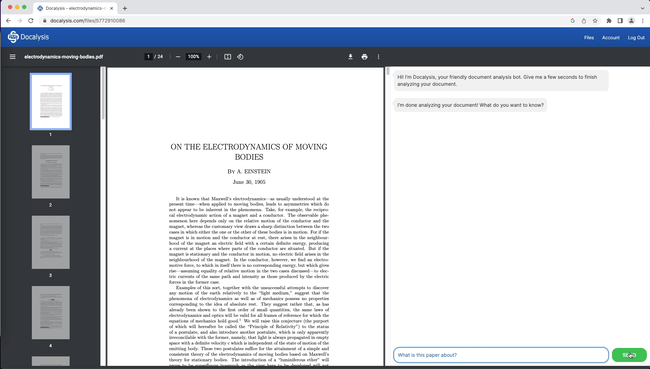Viewport: 650px width, 369px height.
Task: Click the Google icon in address bar
Action: point(572,20)
